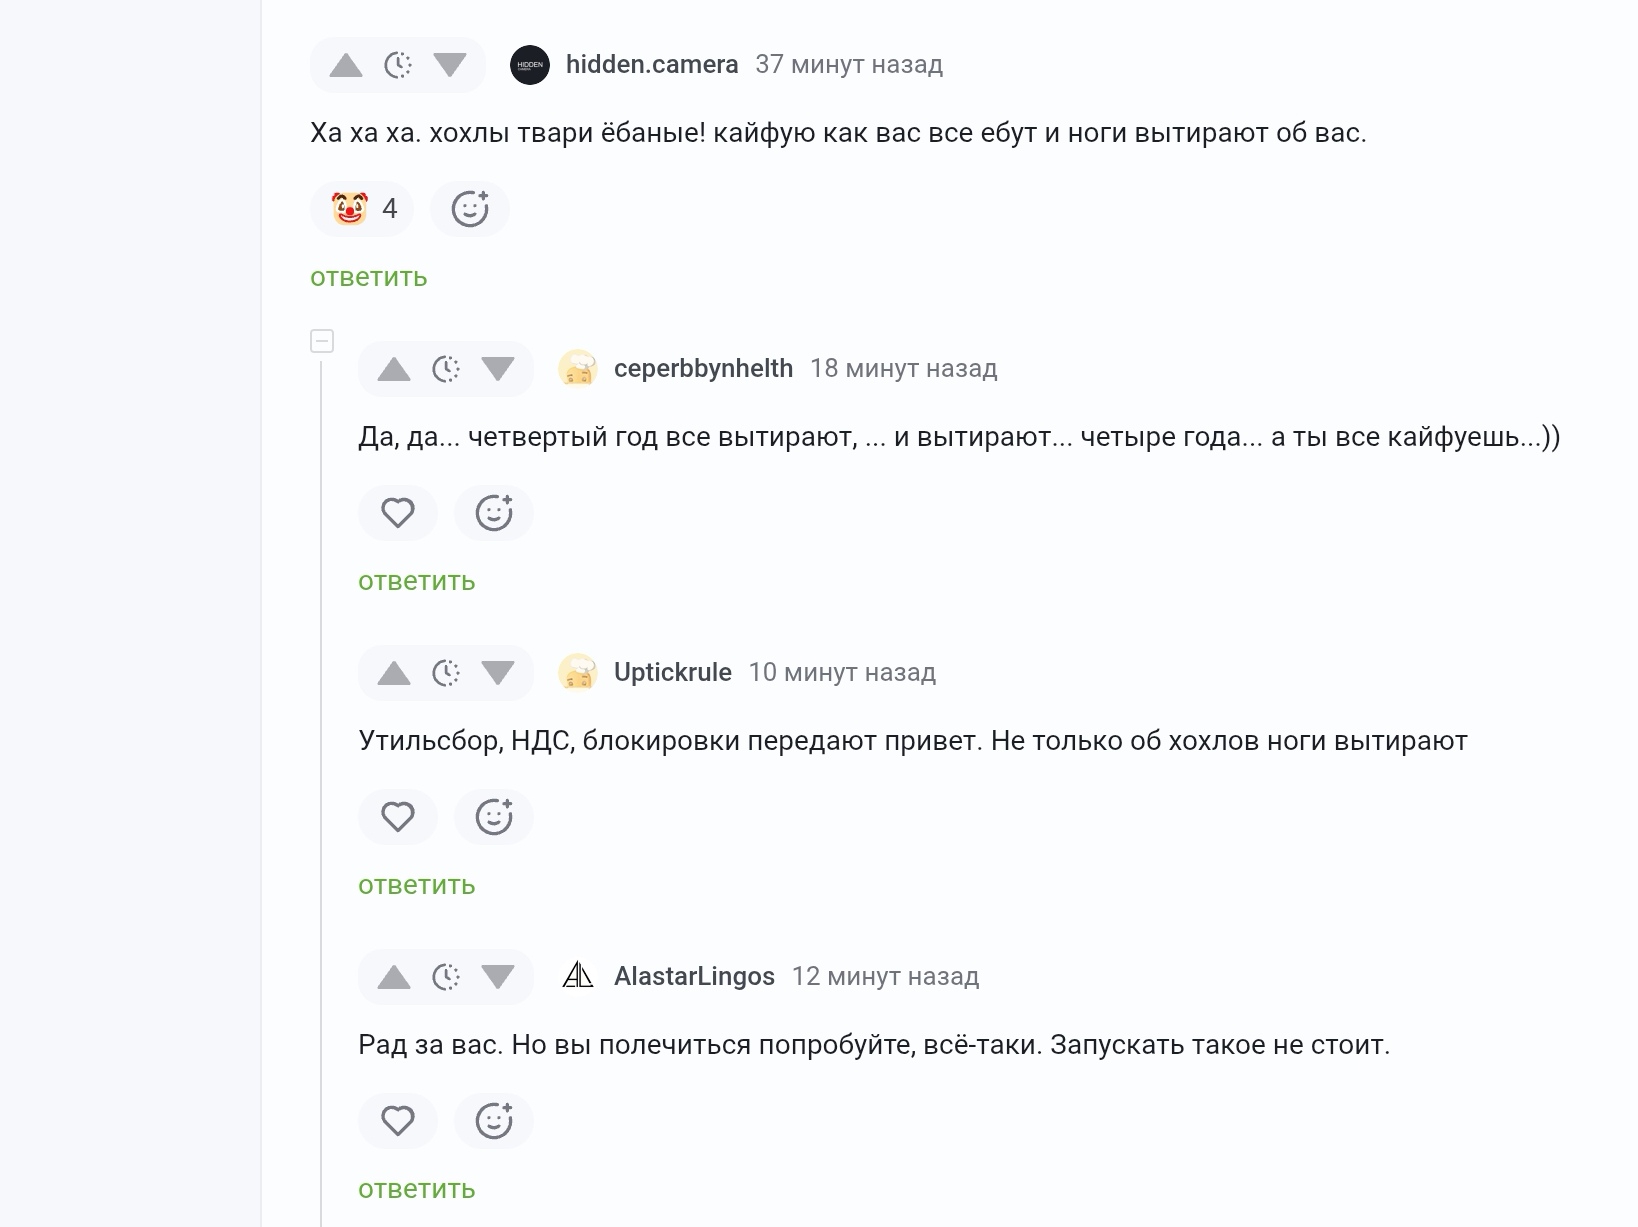1638x1227 pixels.
Task: Upvote the AlastarLingos reply
Action: pos(394,978)
